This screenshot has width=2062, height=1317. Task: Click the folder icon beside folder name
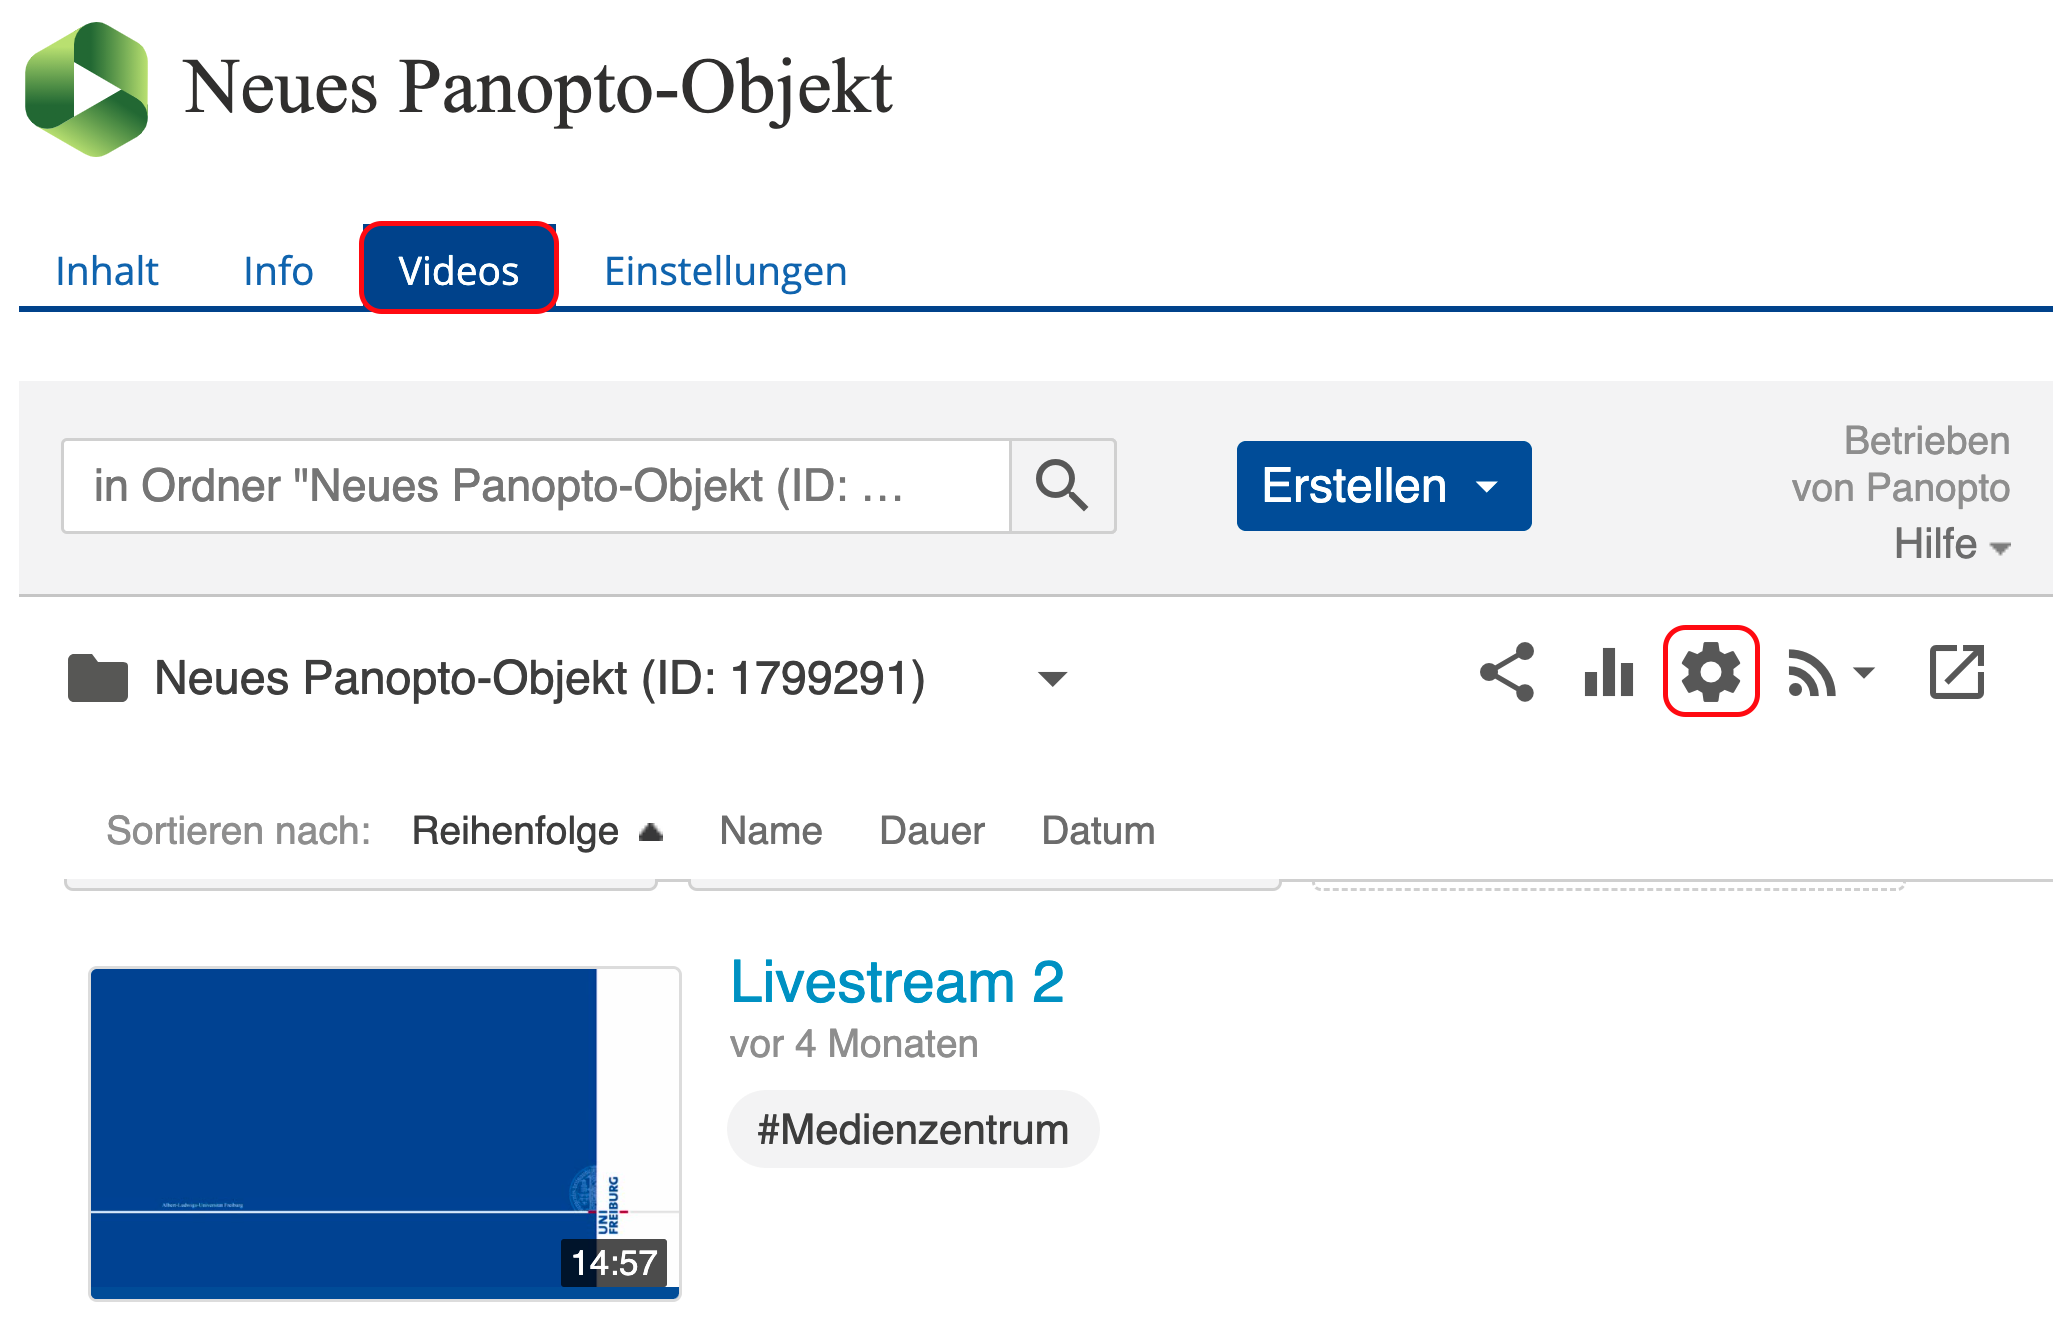97,678
